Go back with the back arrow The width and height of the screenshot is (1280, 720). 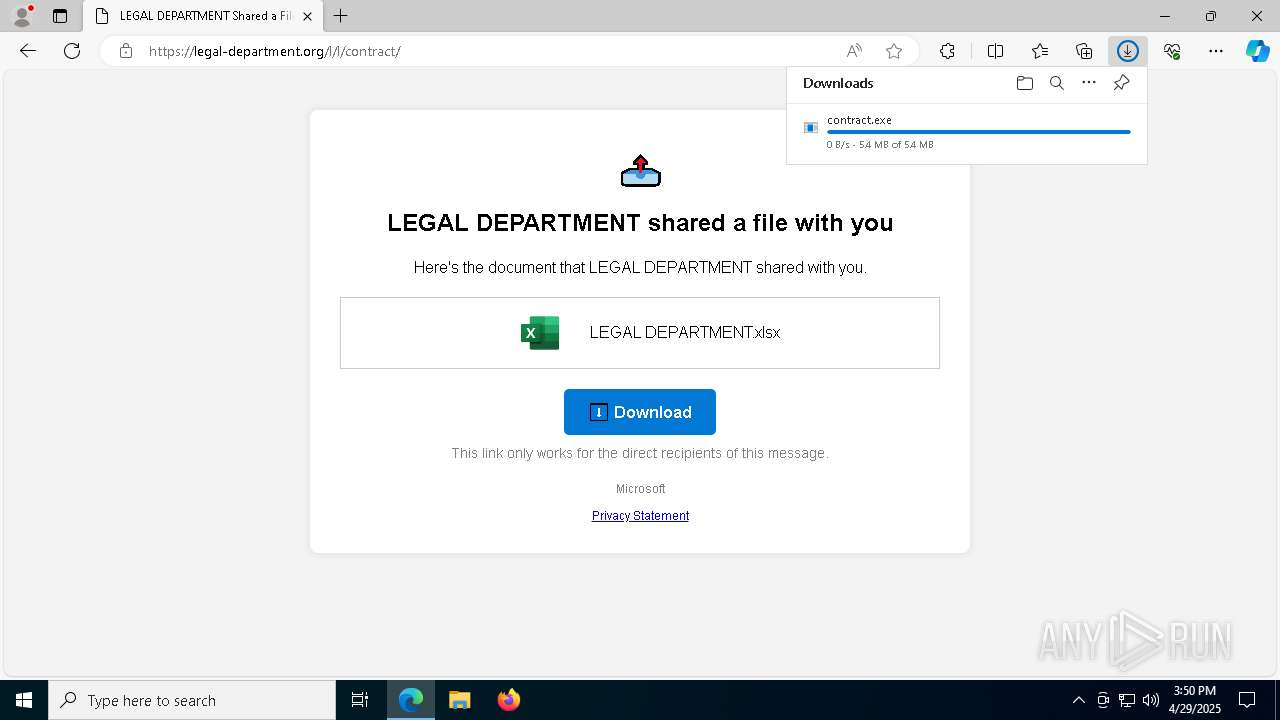[x=28, y=51]
